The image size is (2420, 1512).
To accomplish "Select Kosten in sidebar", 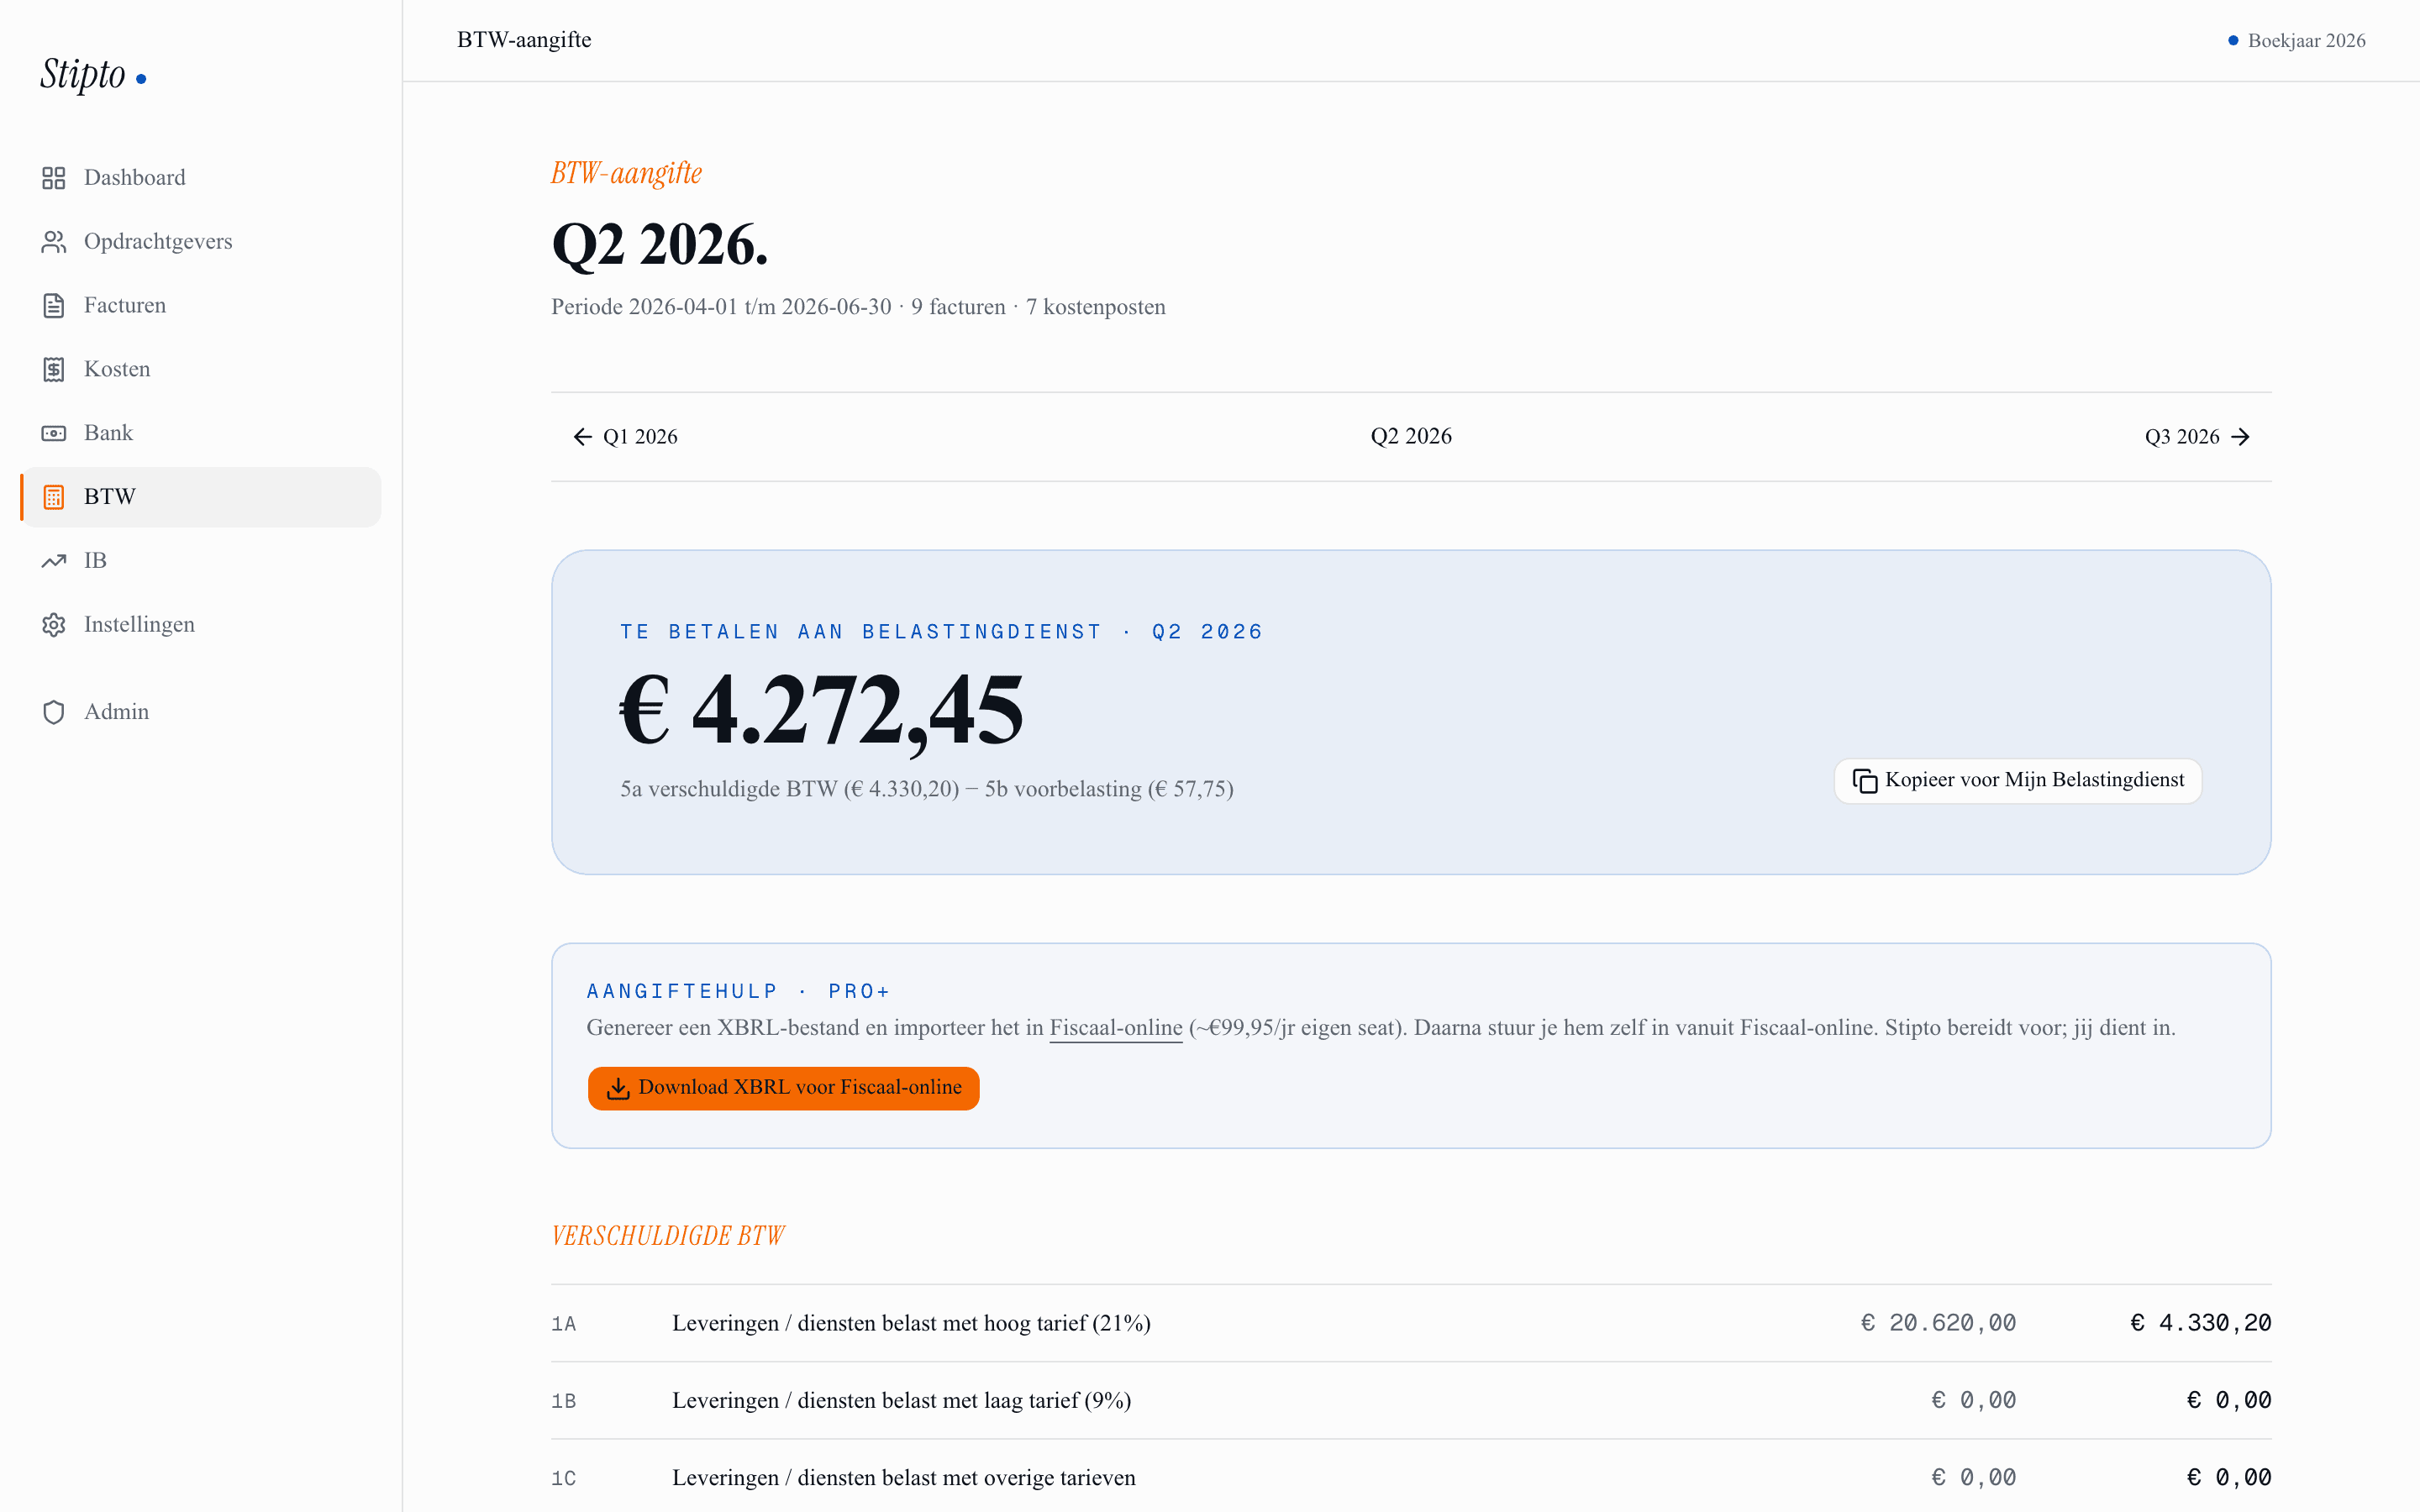I will [200, 370].
